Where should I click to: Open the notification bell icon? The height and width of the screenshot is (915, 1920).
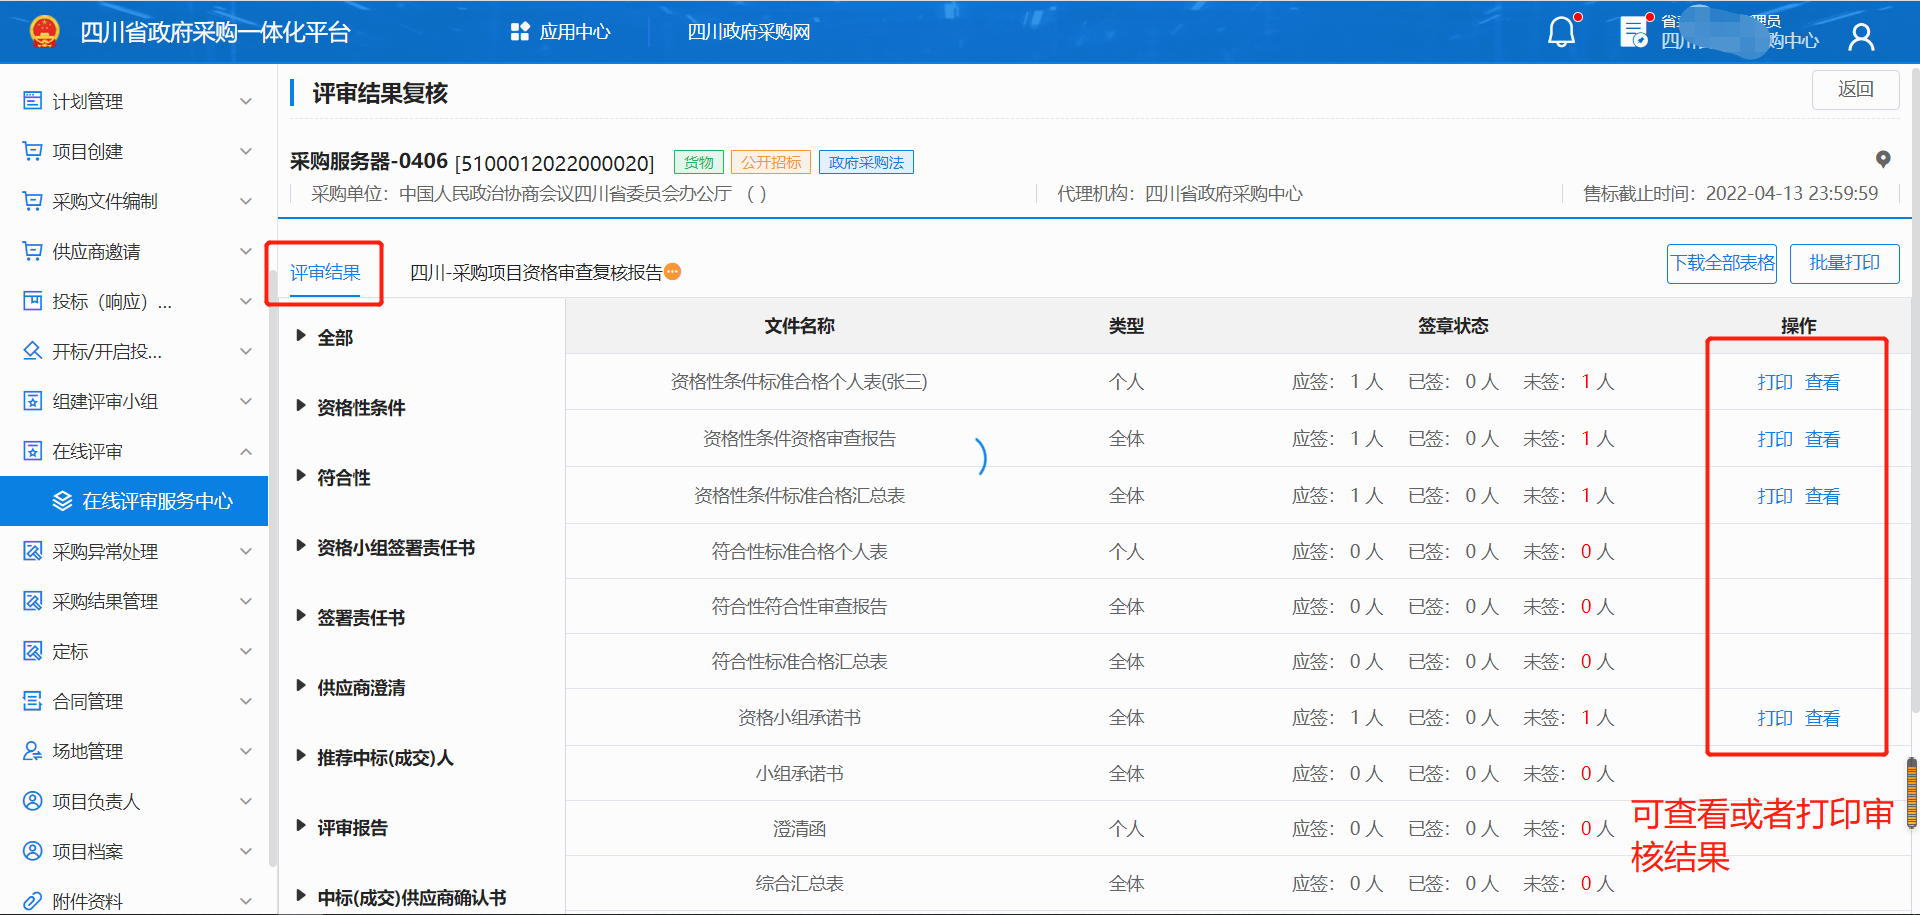pos(1562,32)
